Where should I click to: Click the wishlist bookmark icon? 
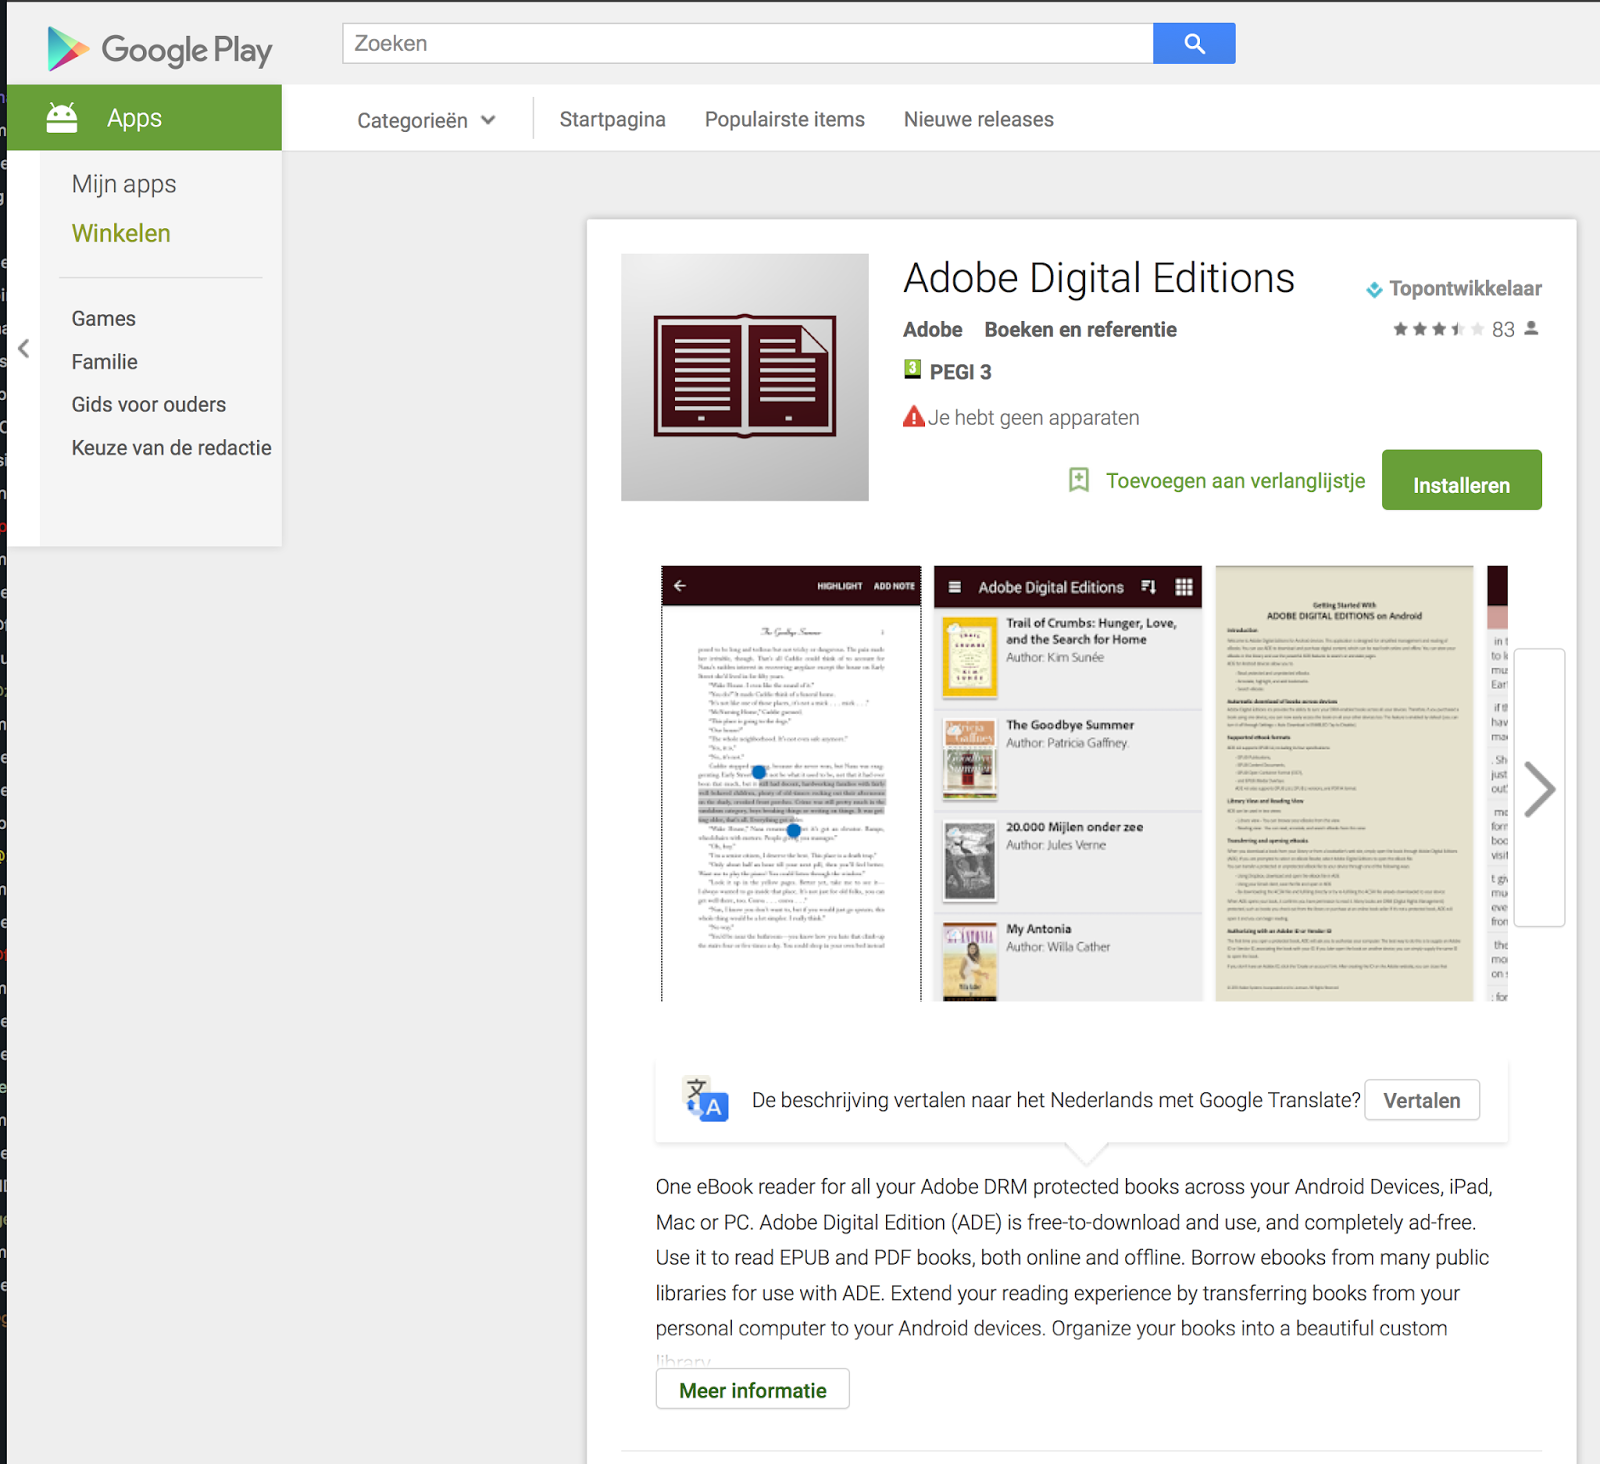tap(1079, 480)
